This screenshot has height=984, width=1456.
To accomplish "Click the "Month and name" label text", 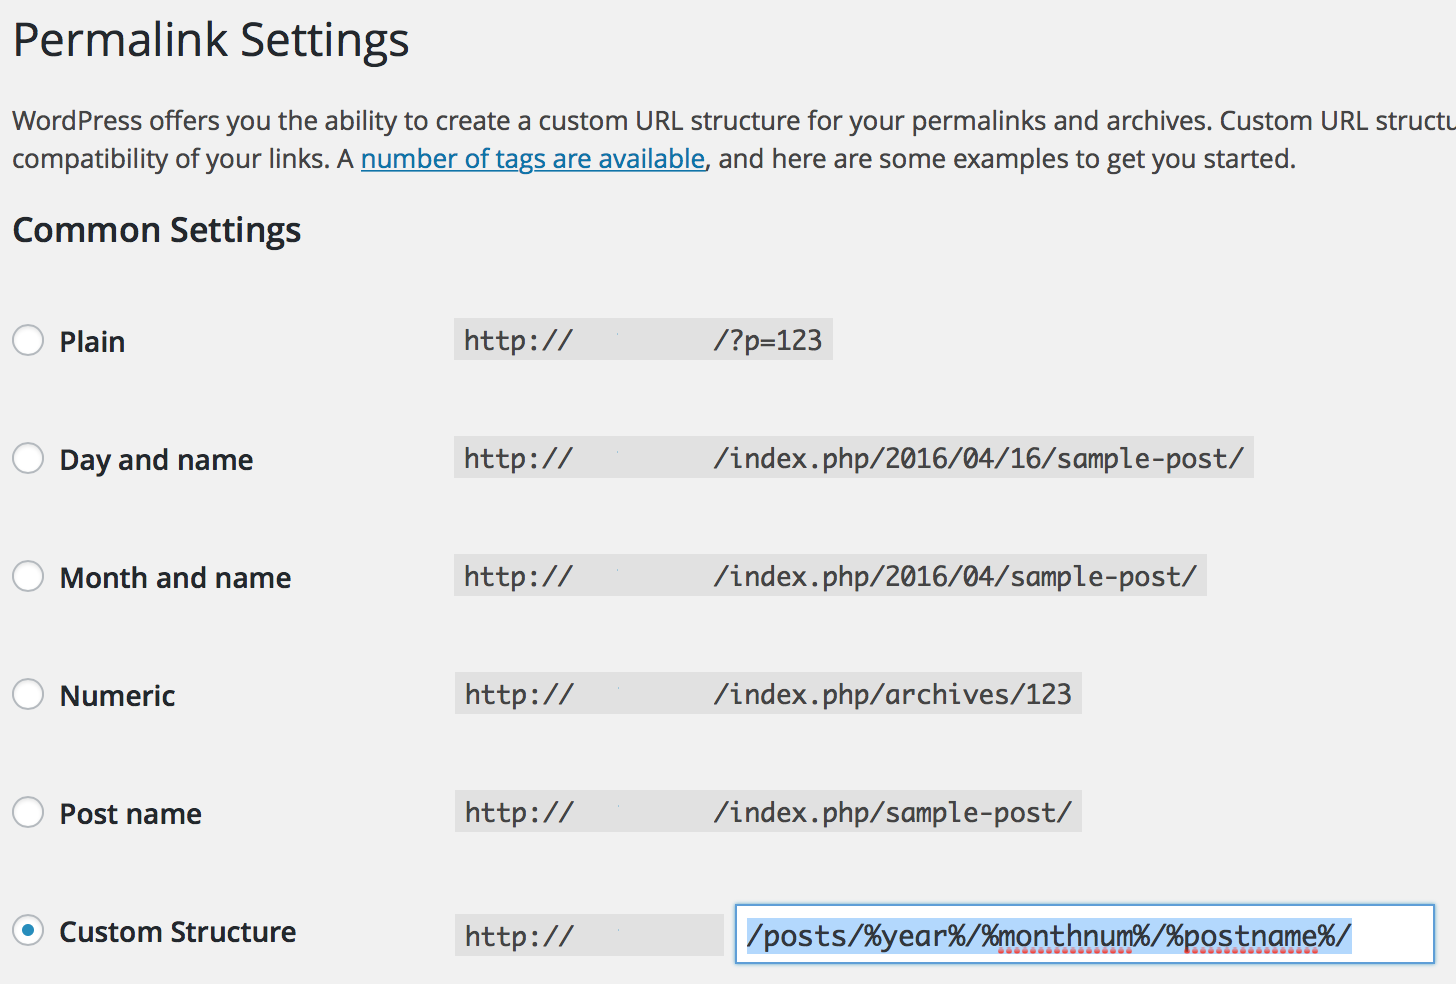I will pos(175,578).
